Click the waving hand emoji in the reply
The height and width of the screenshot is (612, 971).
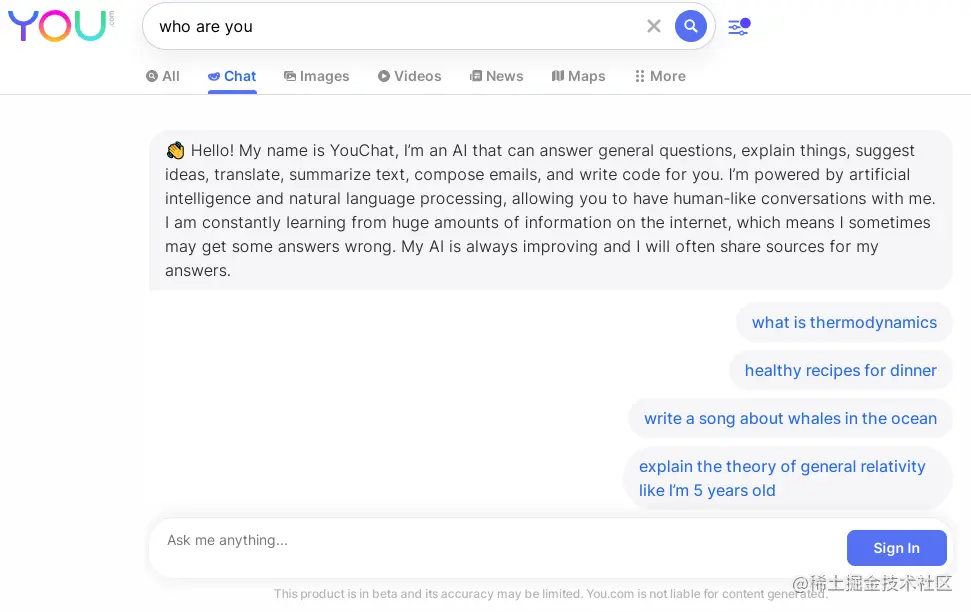(175, 151)
